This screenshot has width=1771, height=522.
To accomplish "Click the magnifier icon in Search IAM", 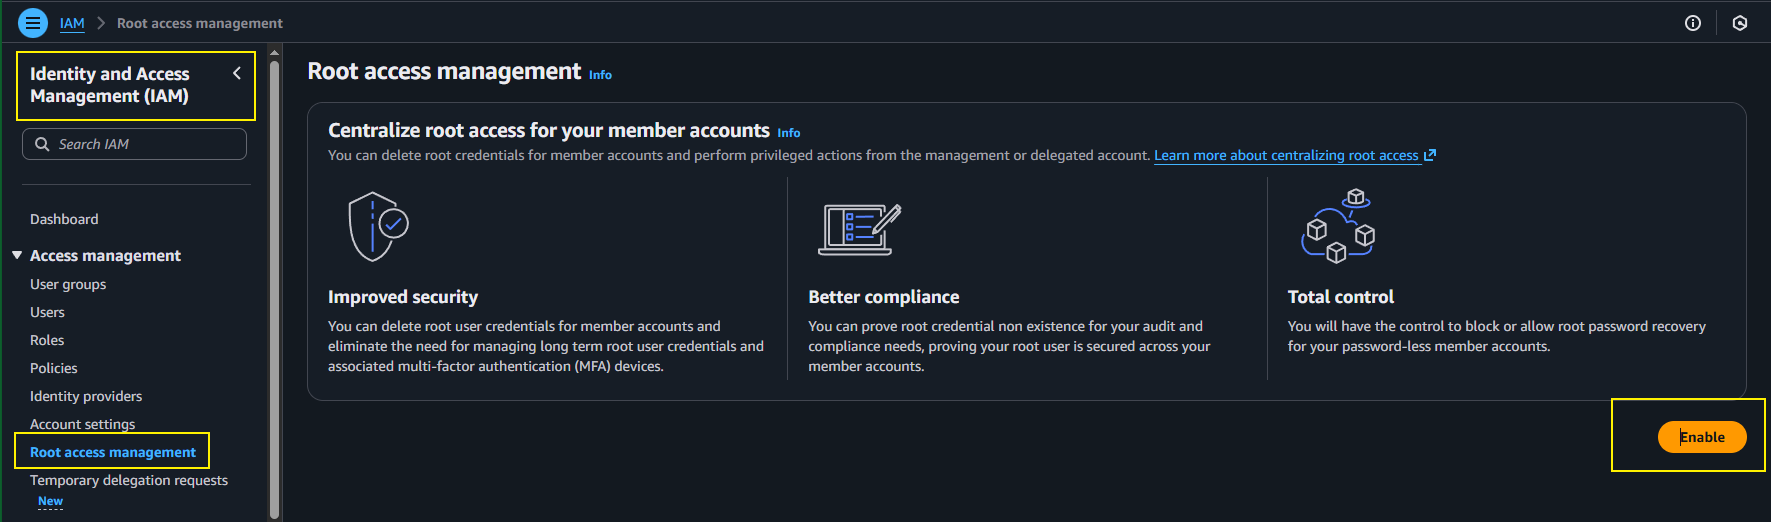I will click(42, 144).
